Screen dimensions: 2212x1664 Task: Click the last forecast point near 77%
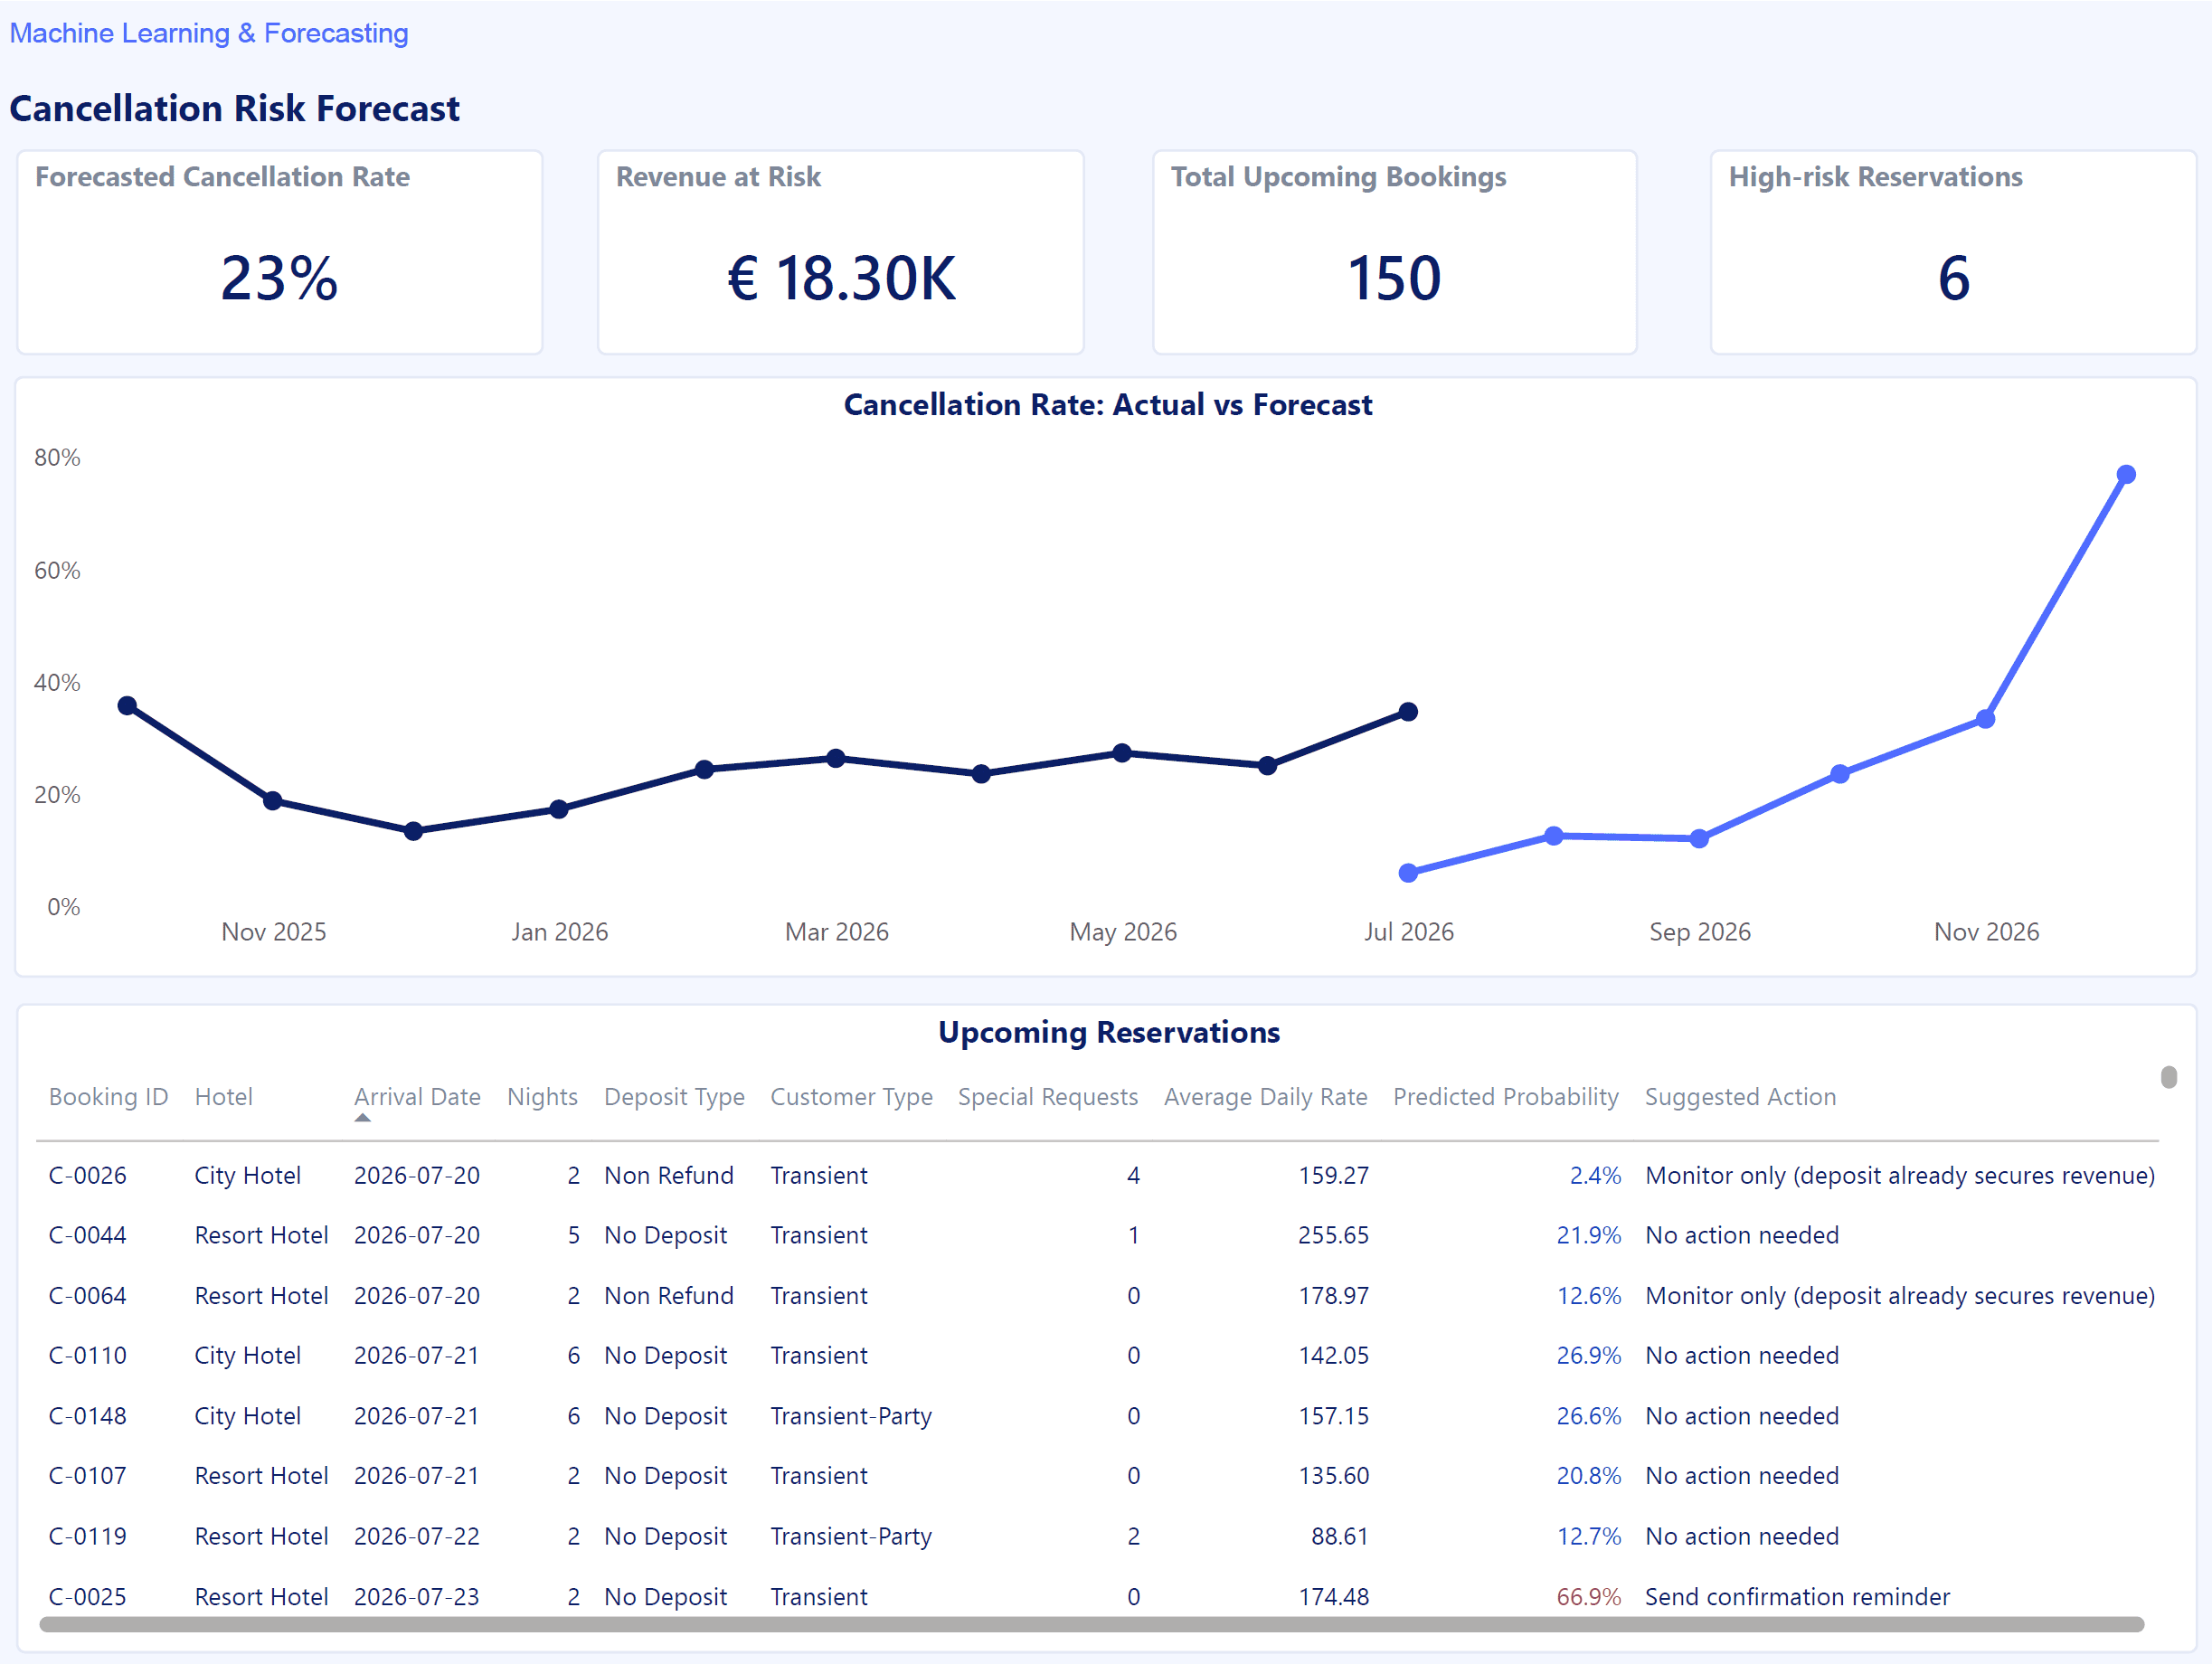coord(2126,475)
